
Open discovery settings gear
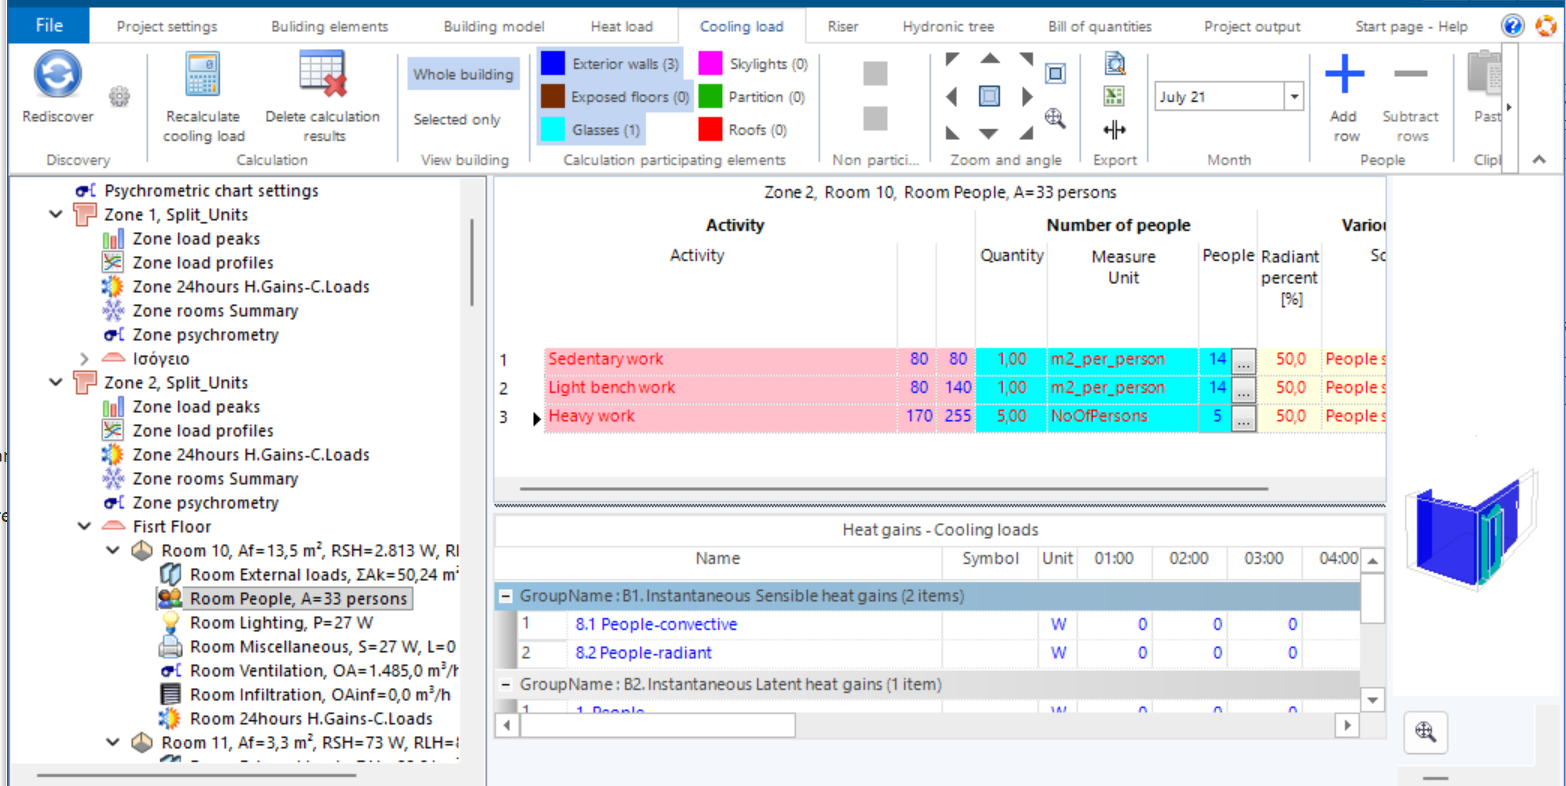pyautogui.click(x=120, y=96)
